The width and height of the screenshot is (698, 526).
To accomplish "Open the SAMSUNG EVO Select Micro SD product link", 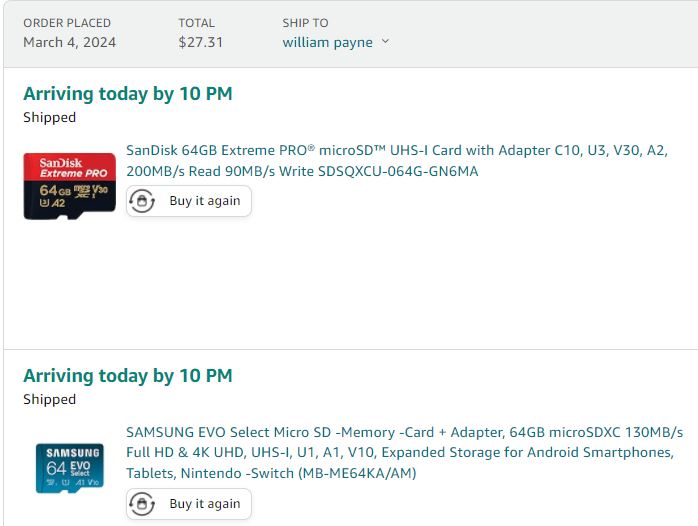I will pyautogui.click(x=405, y=453).
